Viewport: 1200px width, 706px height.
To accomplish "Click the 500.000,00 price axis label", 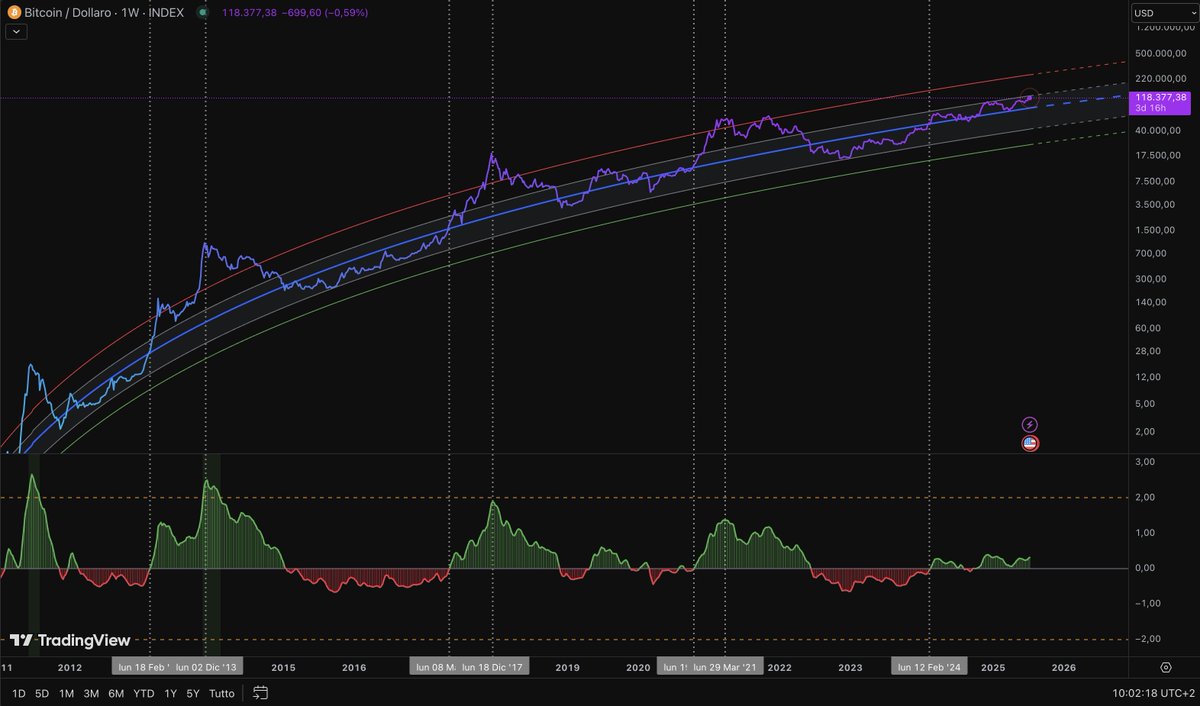I will click(1160, 53).
